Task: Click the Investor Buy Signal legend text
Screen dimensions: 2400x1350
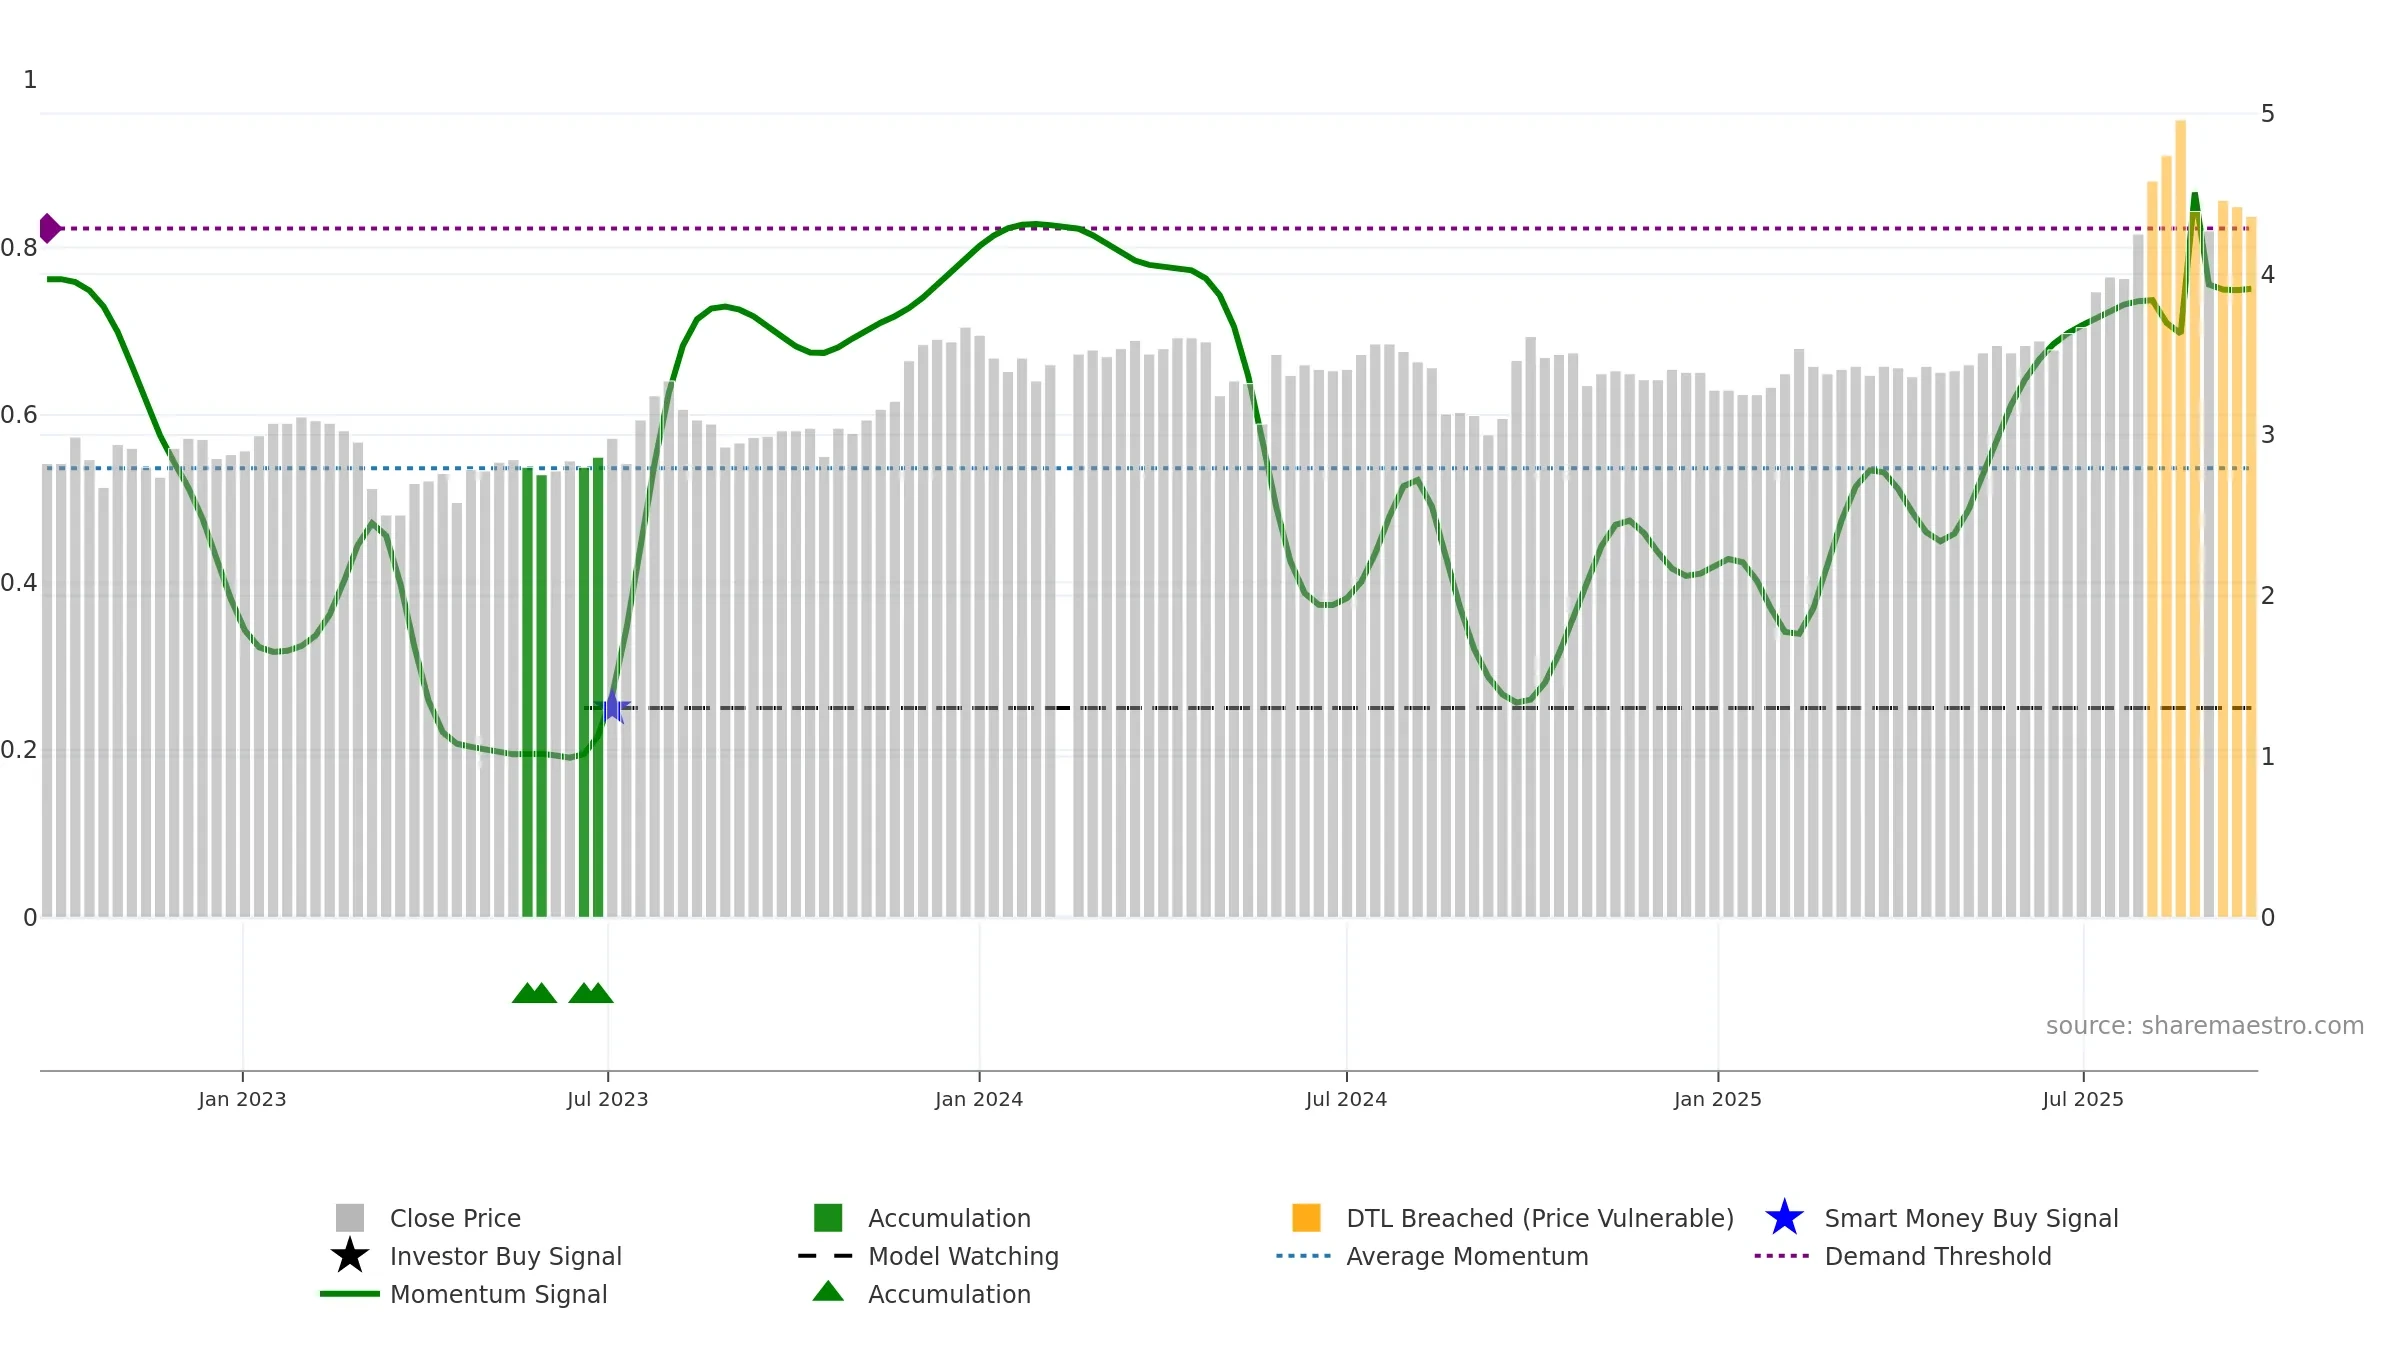Action: [x=506, y=1256]
